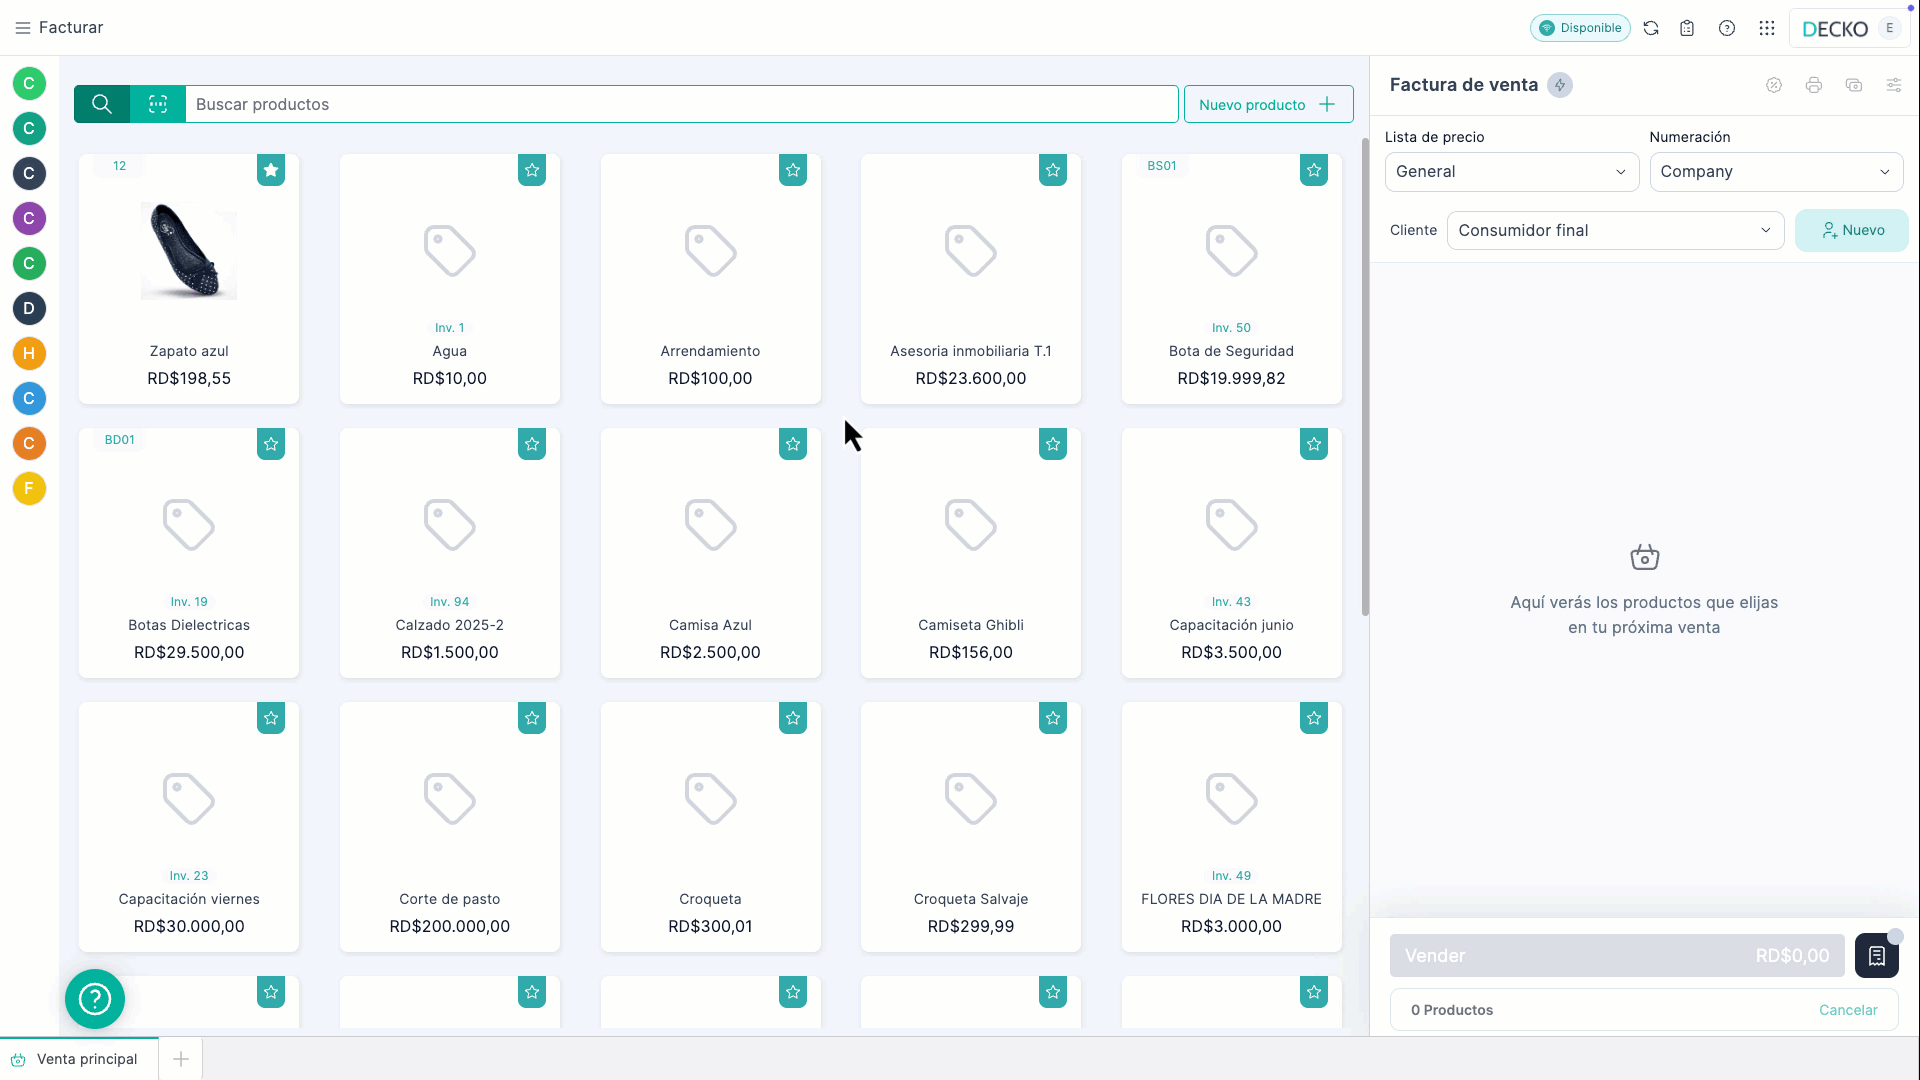This screenshot has width=1920, height=1080.
Task: Add Capacitación viernes product card
Action: tap(189, 827)
